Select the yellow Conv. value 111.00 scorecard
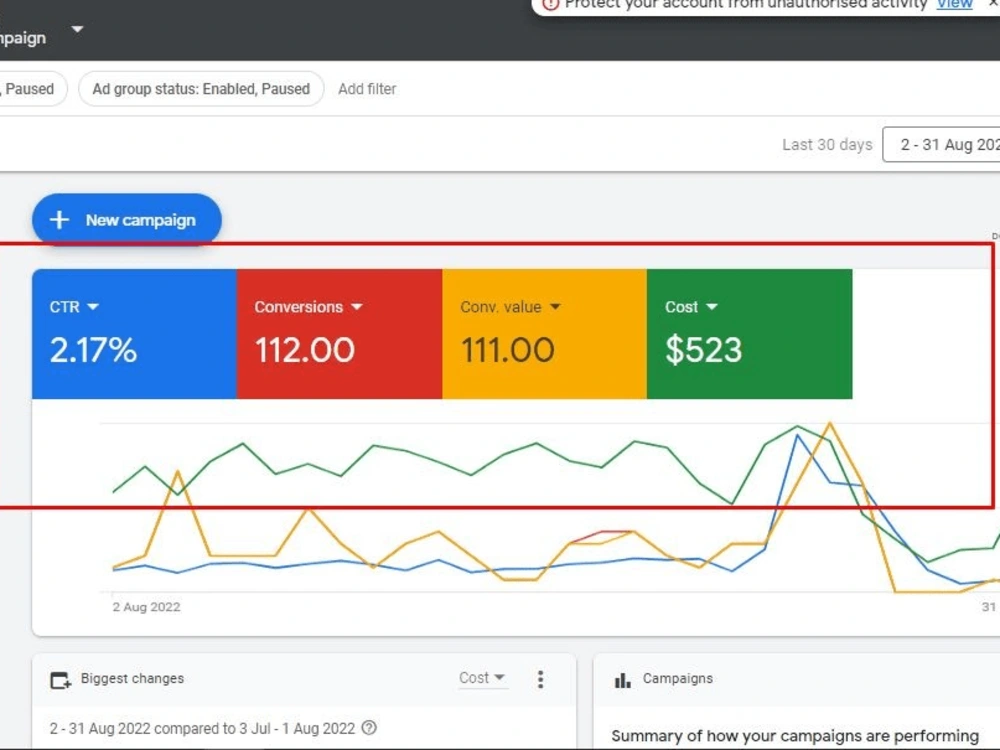The height and width of the screenshot is (750, 1000). 544,334
